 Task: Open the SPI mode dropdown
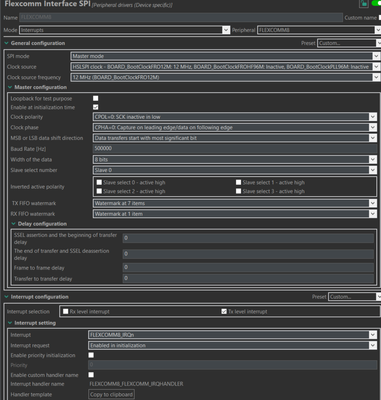[225, 56]
